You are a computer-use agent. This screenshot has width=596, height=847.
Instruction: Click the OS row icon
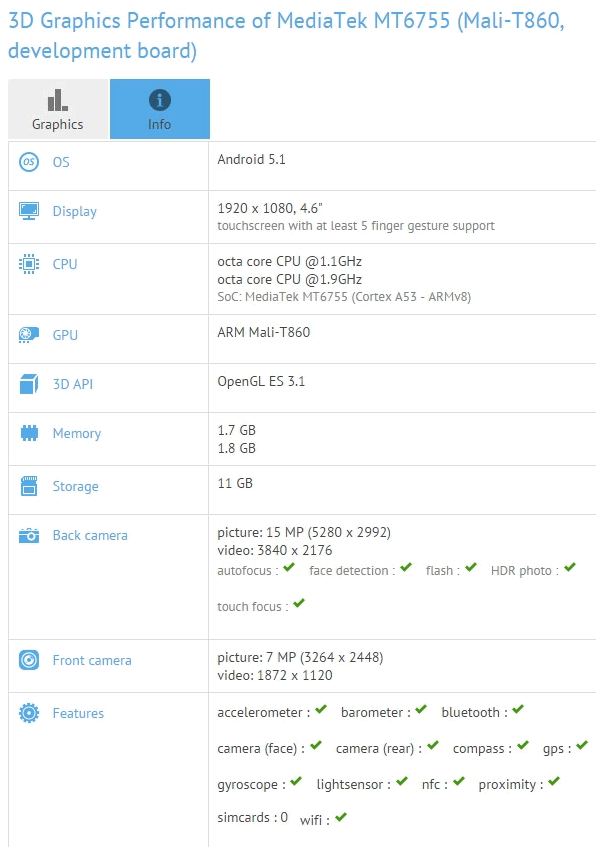[x=29, y=162]
